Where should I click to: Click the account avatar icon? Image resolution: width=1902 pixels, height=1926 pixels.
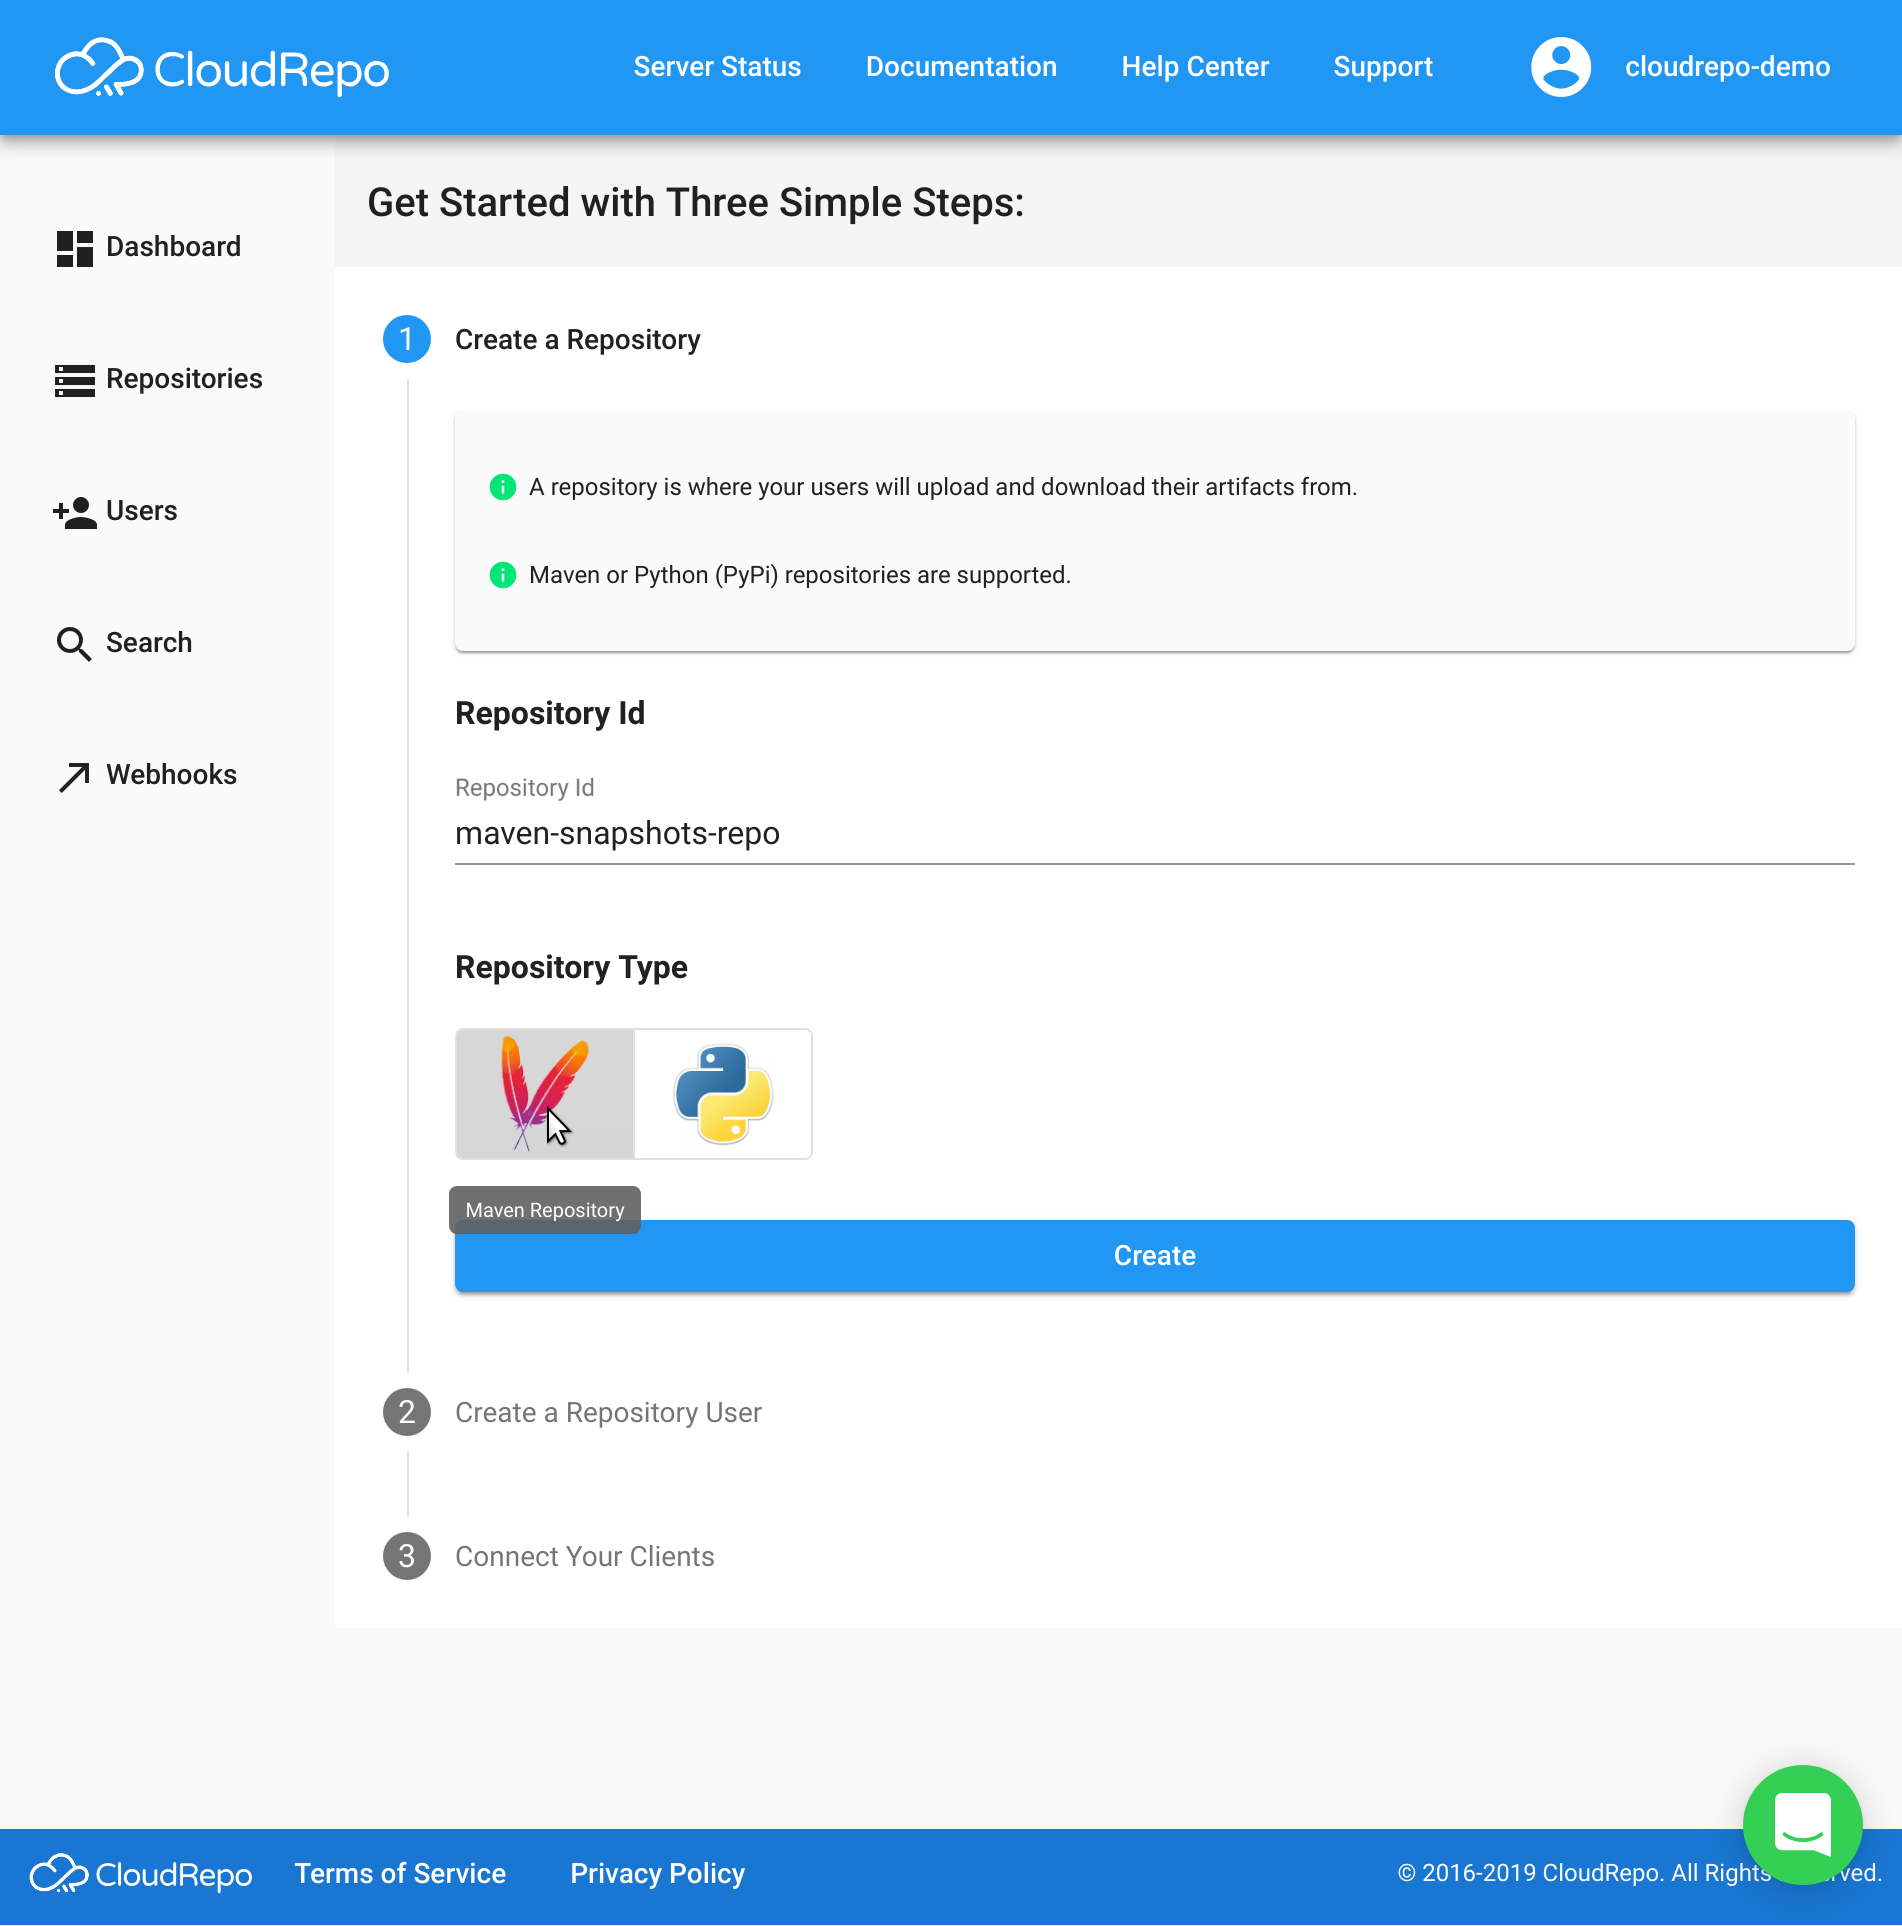(1560, 67)
